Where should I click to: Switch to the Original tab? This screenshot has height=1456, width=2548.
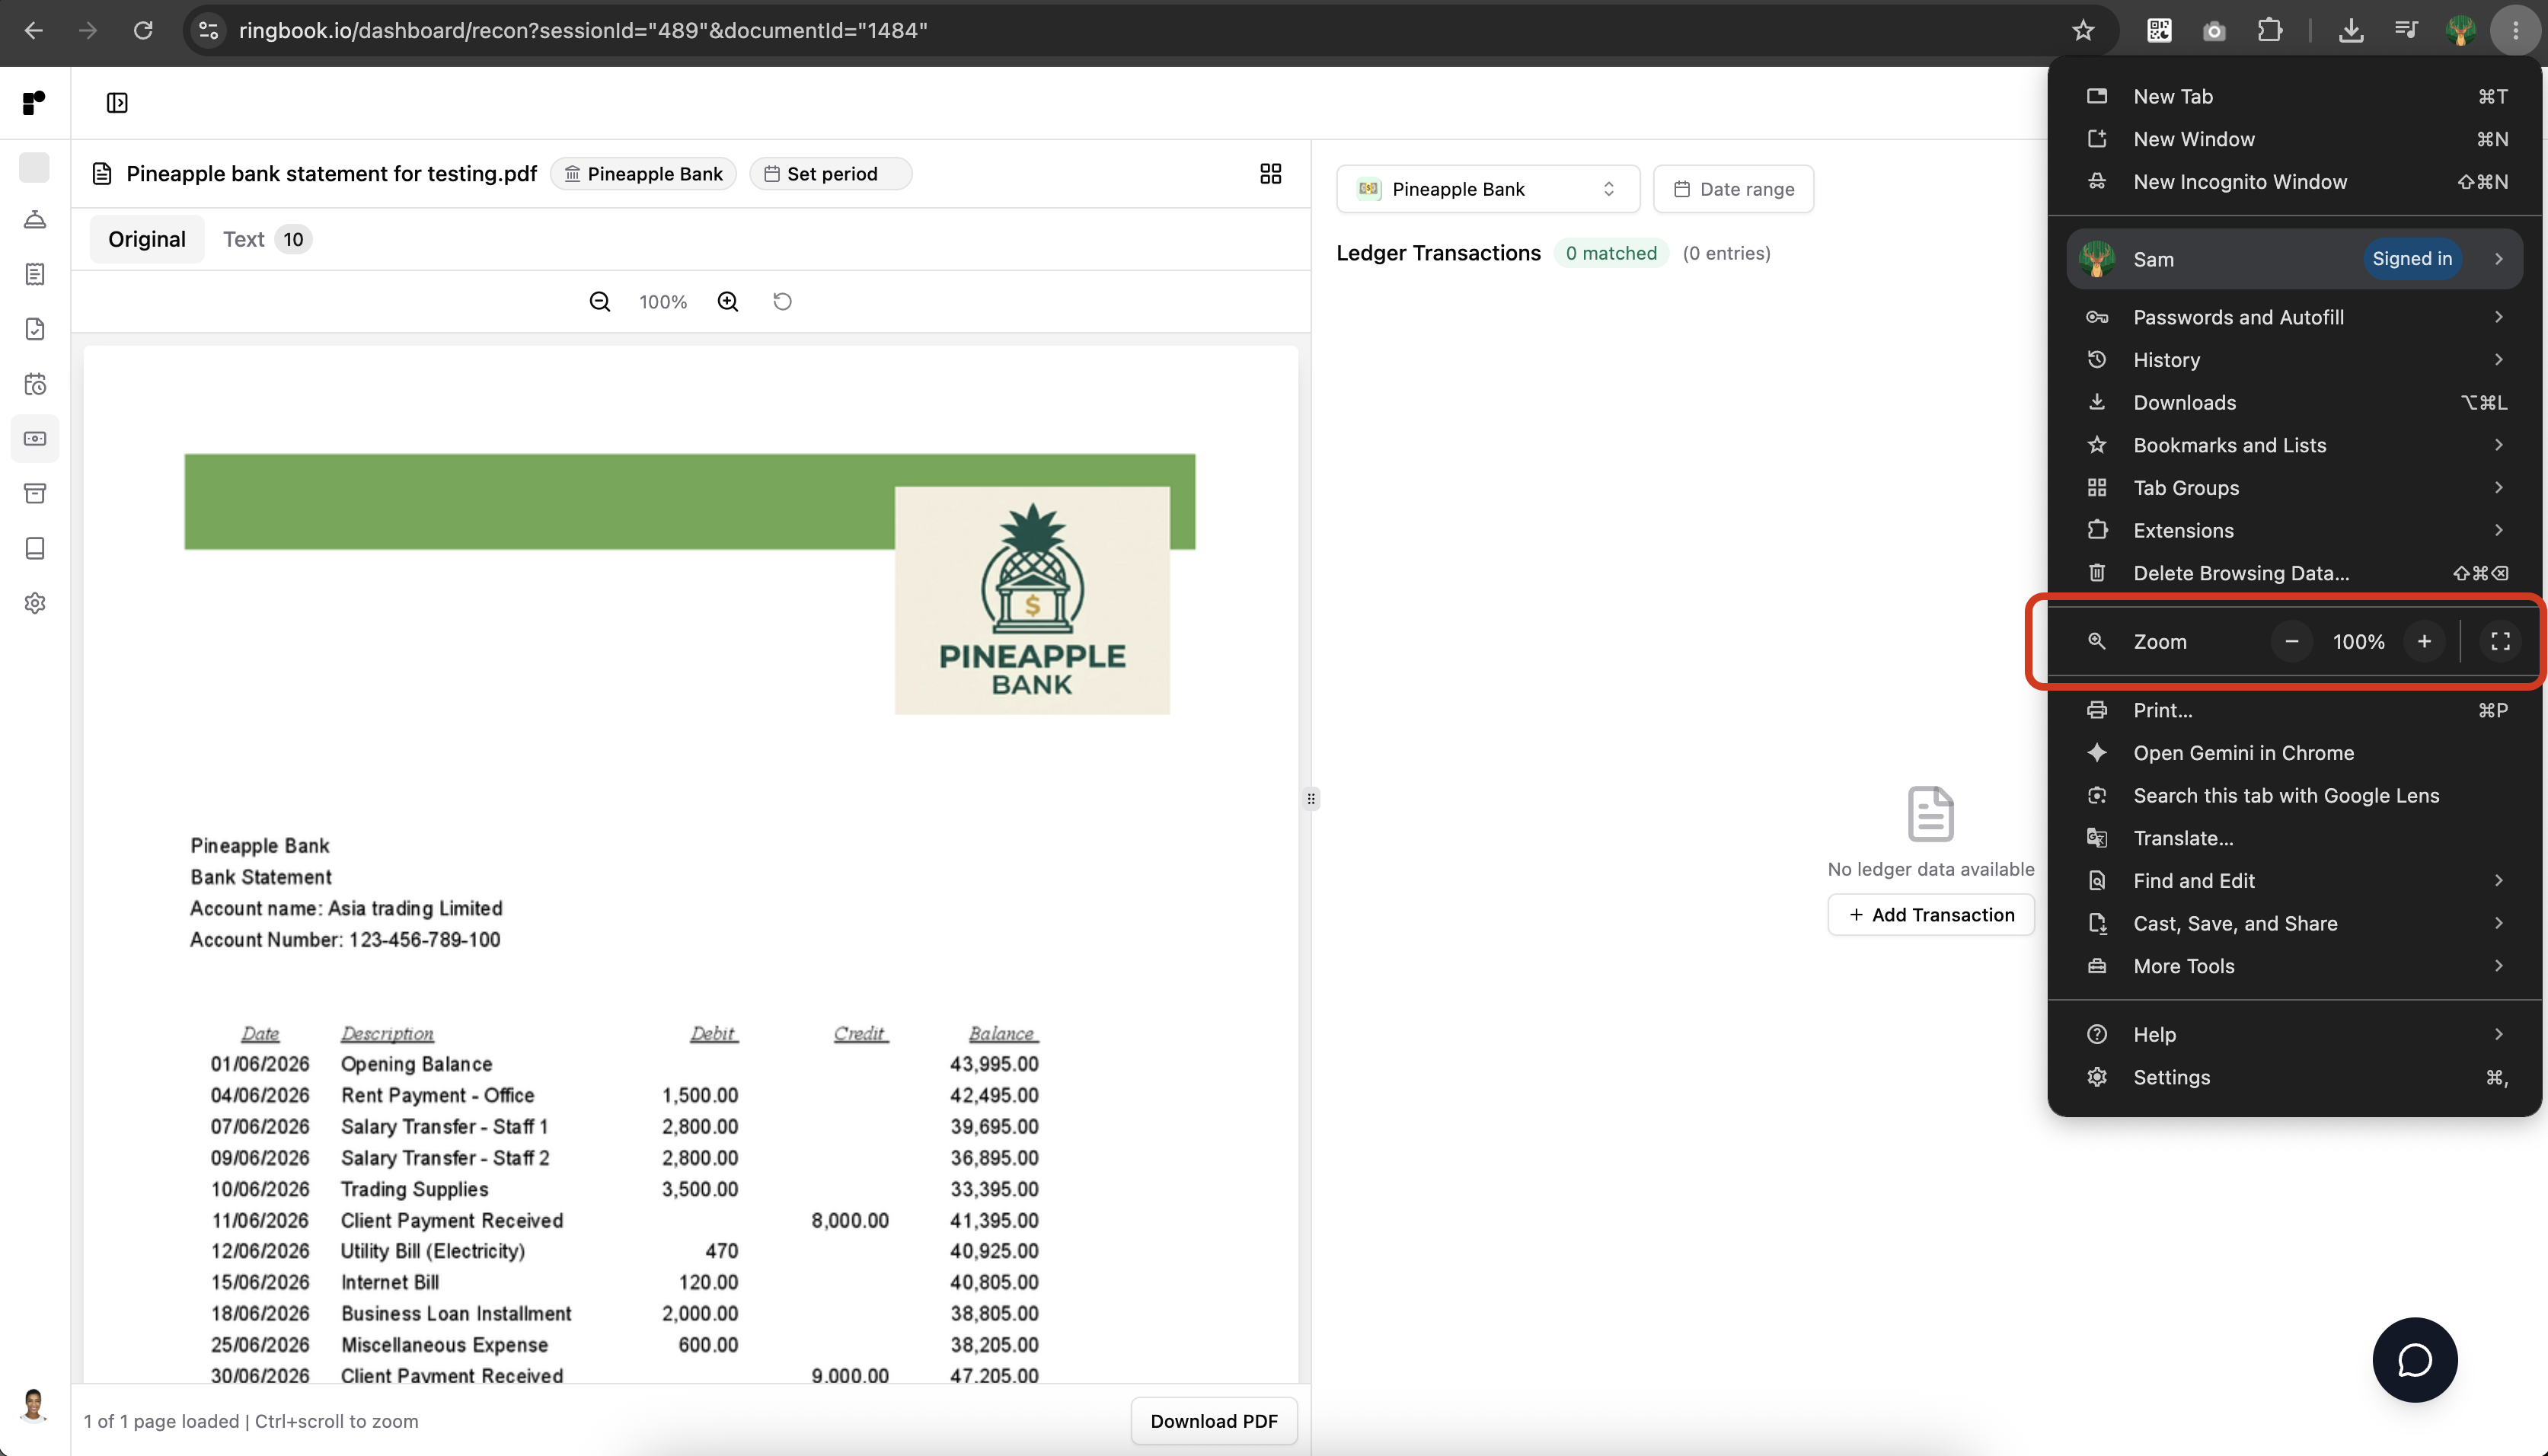click(x=147, y=239)
